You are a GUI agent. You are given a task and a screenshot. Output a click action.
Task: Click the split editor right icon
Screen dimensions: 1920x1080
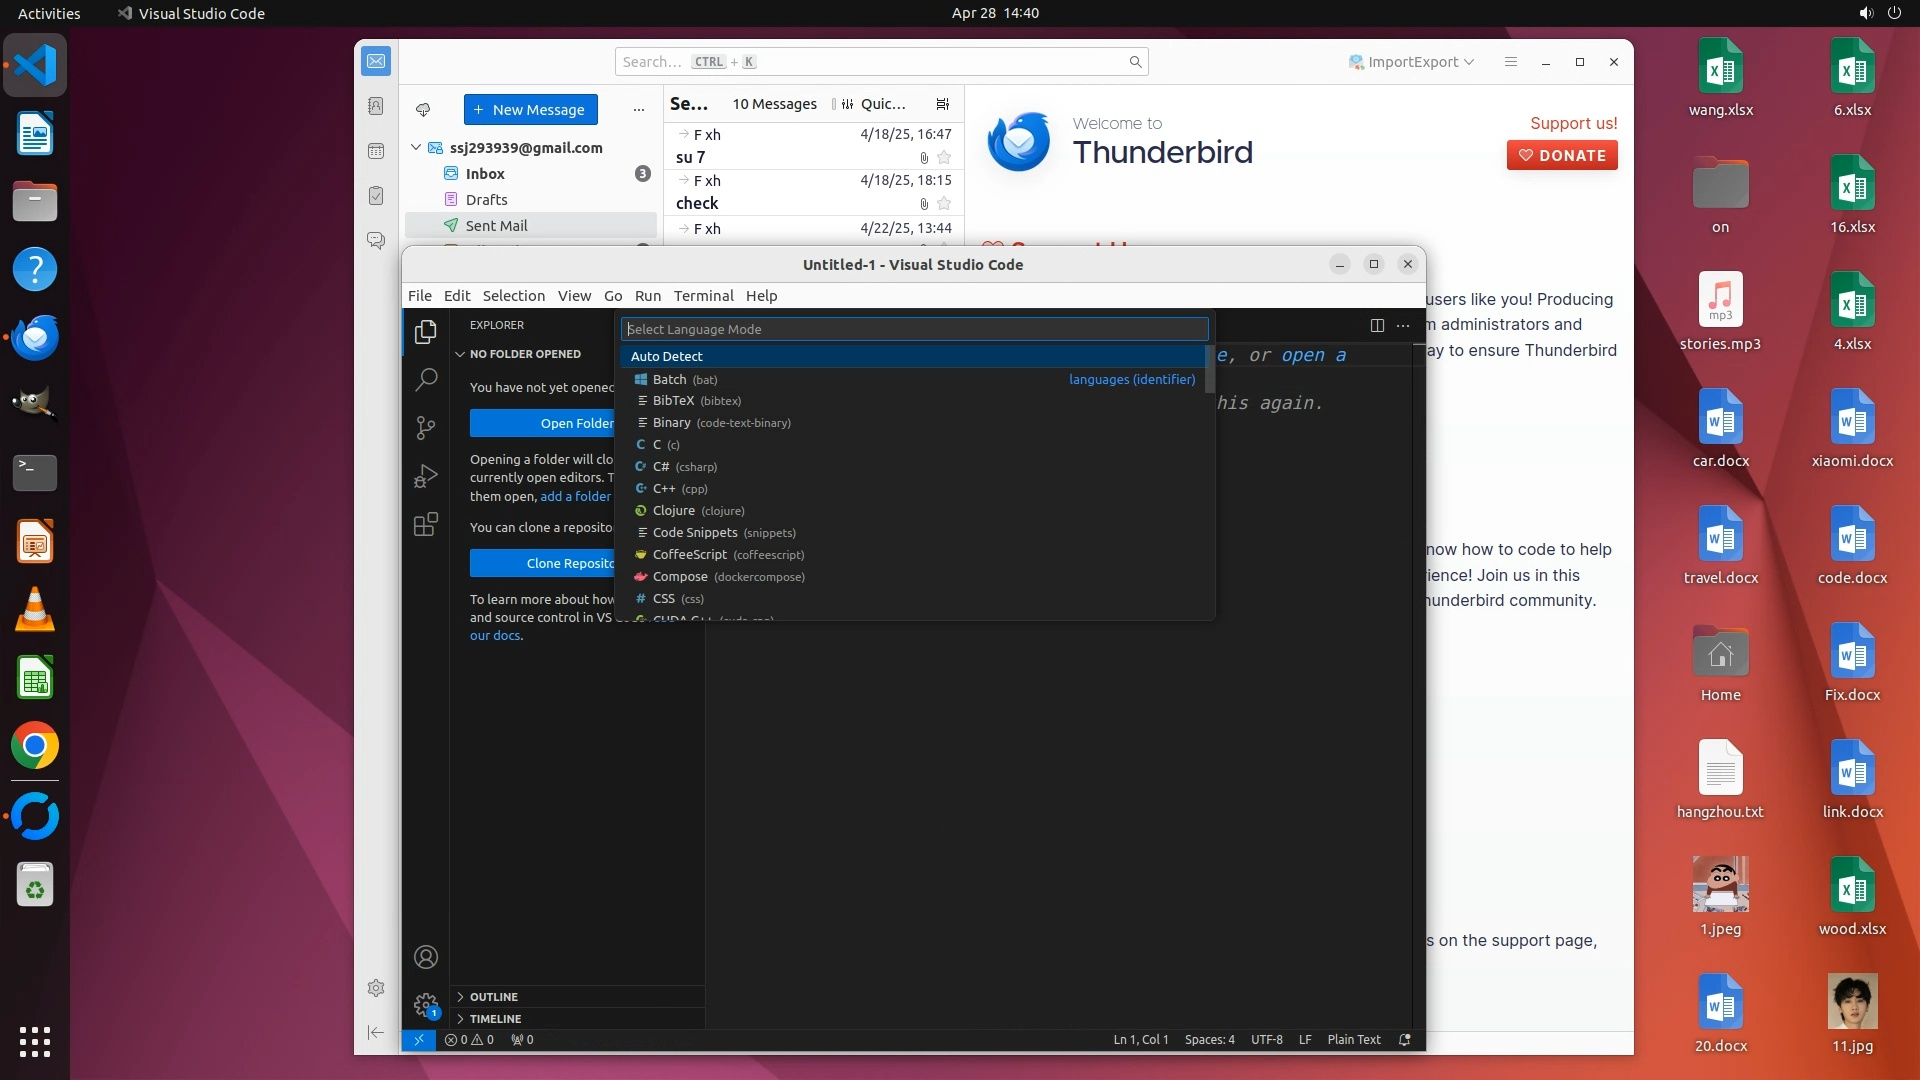pos(1377,325)
